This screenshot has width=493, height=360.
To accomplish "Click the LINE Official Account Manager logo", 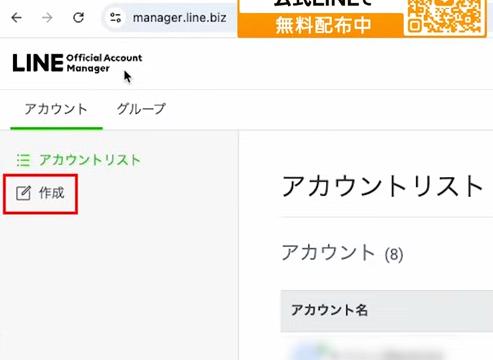I will point(77,63).
